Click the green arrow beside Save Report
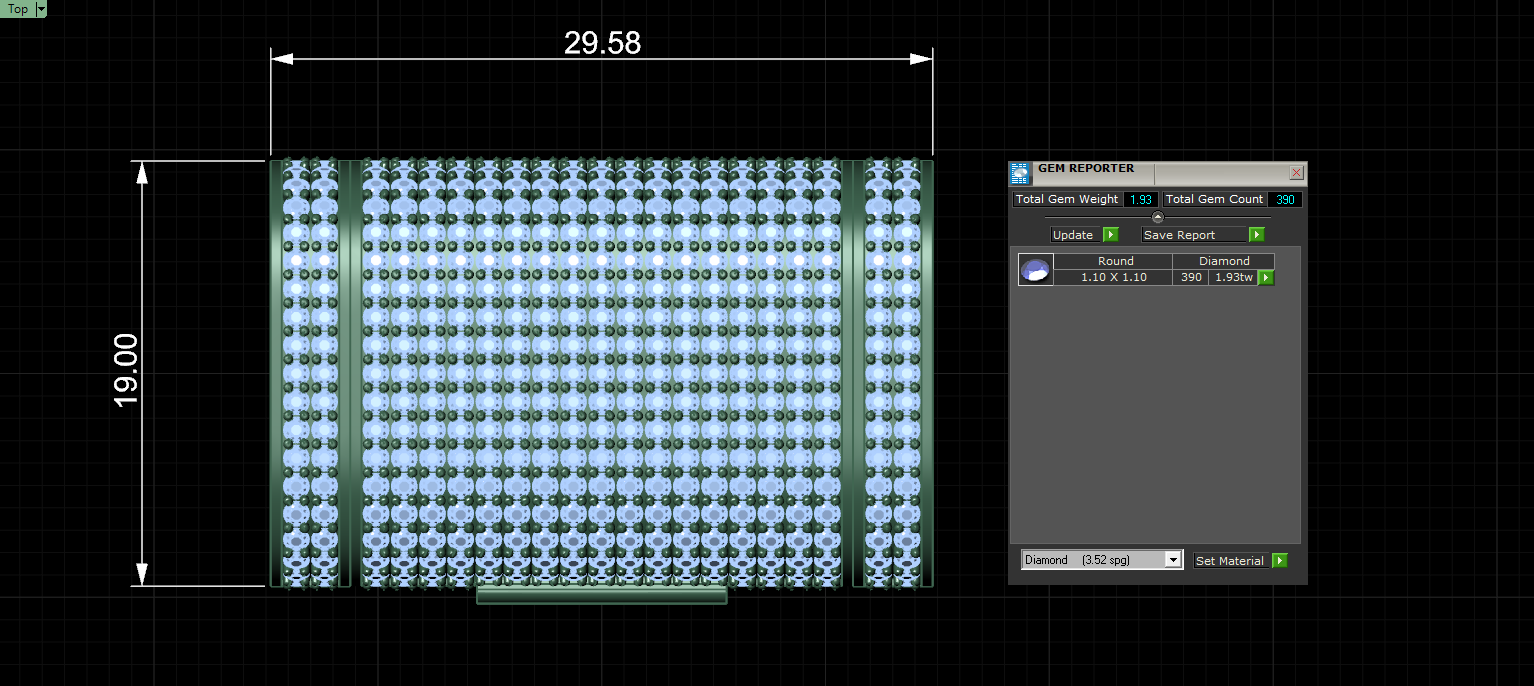 [x=1257, y=235]
